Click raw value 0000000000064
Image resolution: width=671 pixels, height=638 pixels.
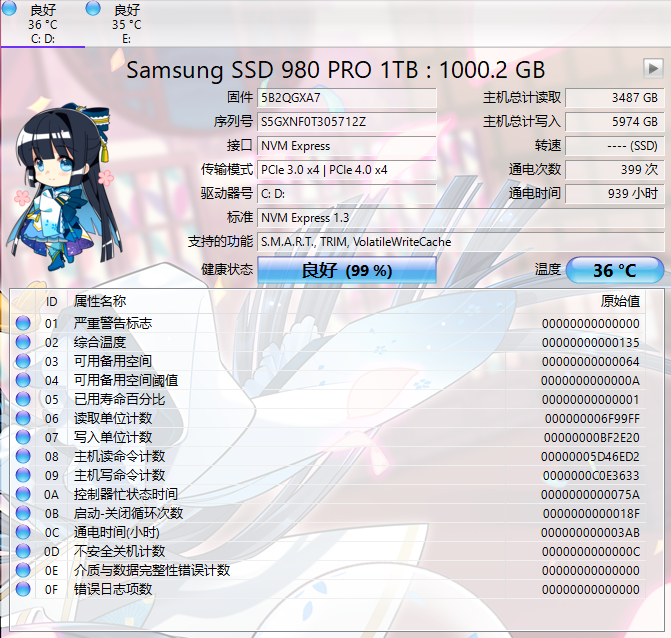click(591, 362)
